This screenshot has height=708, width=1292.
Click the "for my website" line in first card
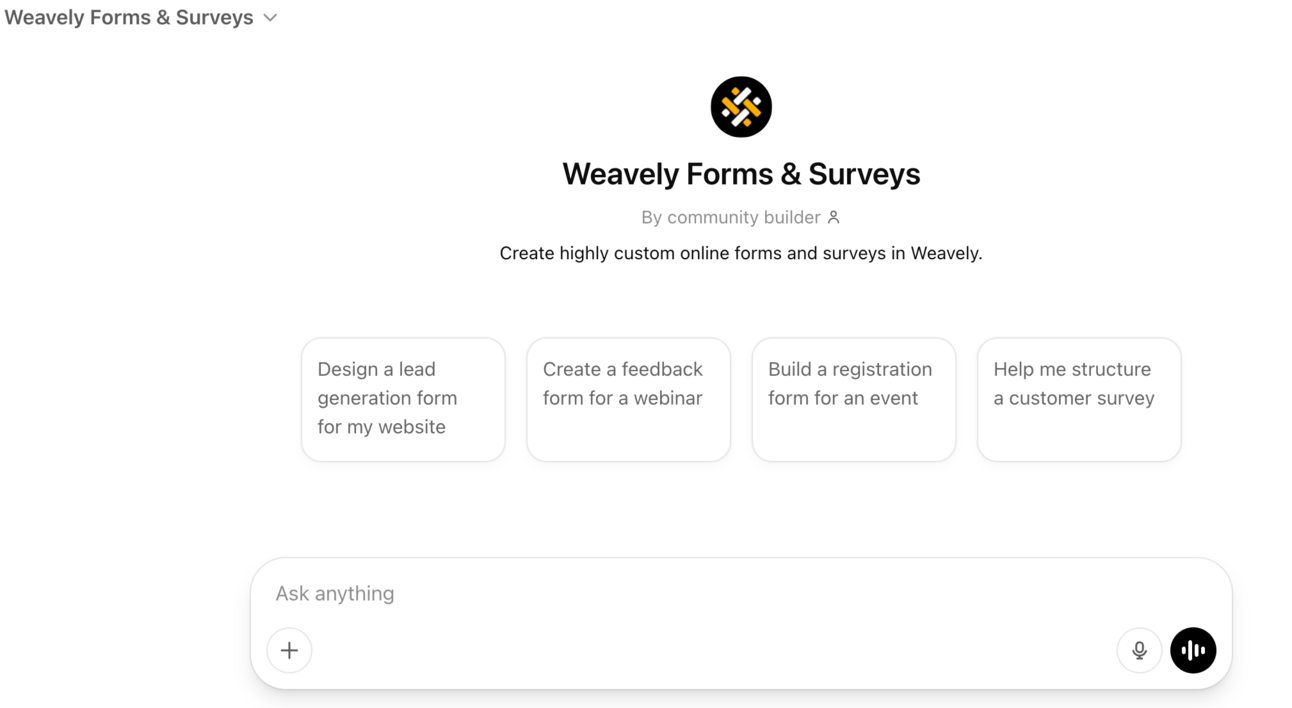coord(381,427)
